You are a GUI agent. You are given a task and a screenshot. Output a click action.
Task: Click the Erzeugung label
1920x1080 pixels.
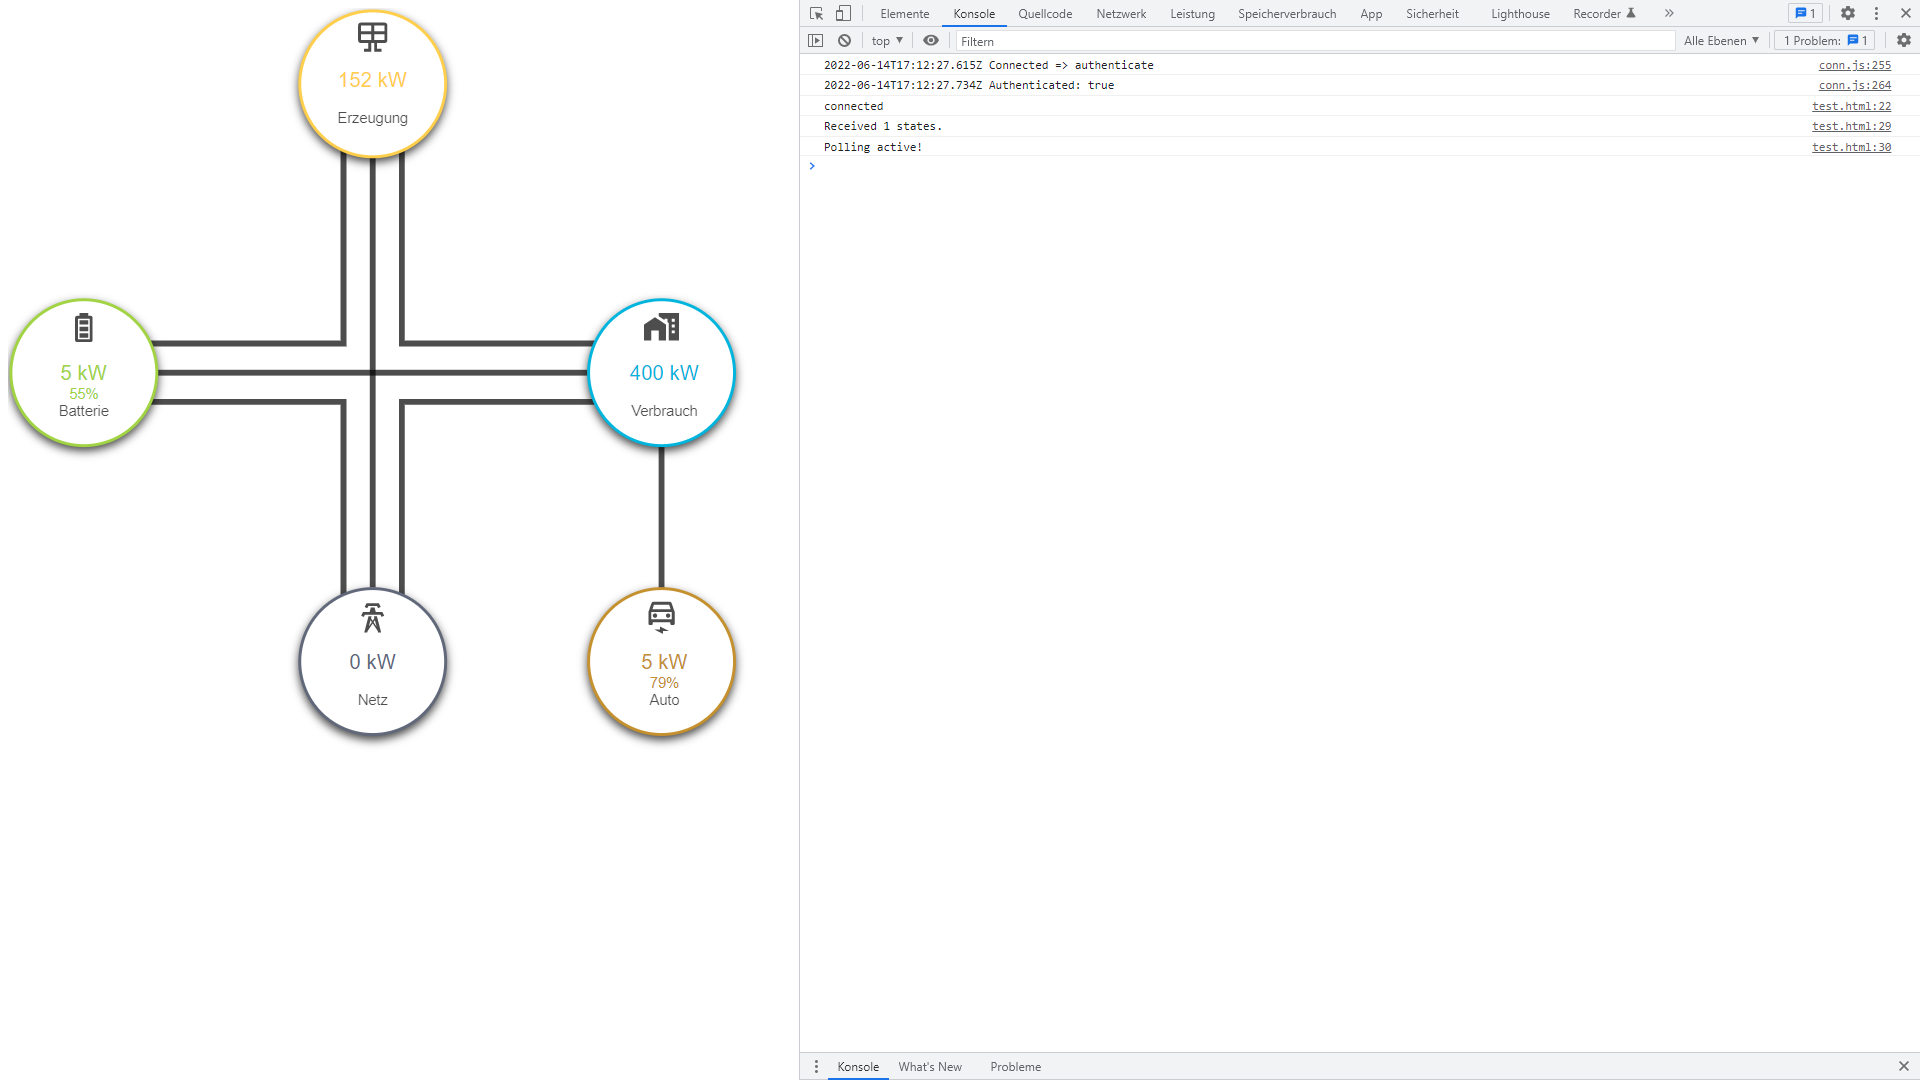(372, 118)
